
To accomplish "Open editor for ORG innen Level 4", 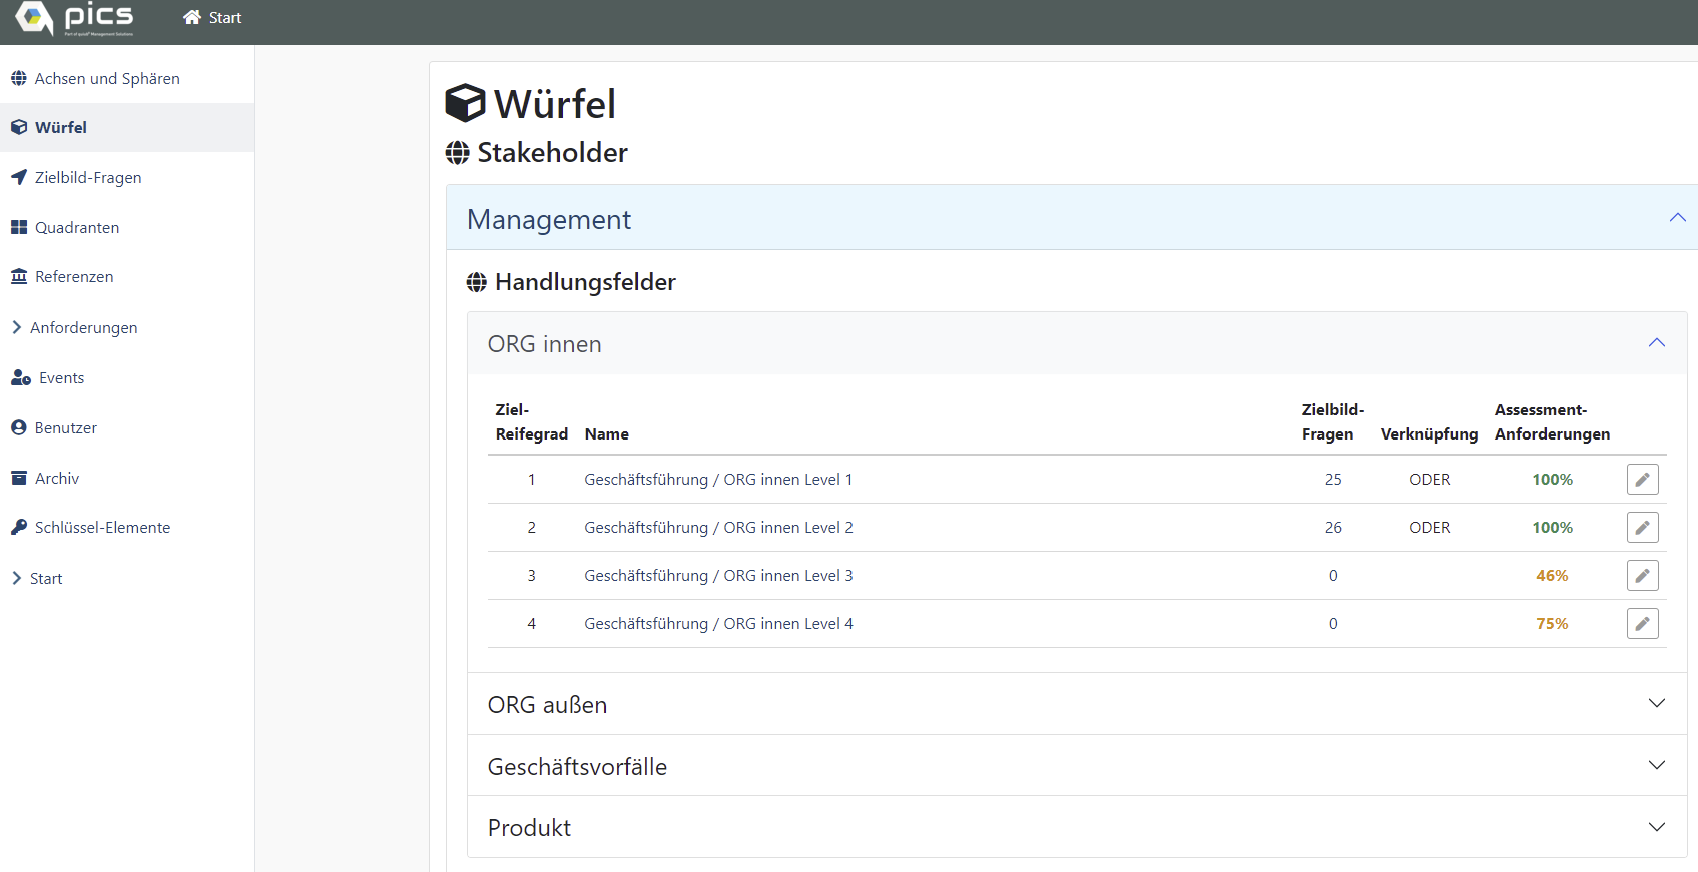I will point(1642,624).
